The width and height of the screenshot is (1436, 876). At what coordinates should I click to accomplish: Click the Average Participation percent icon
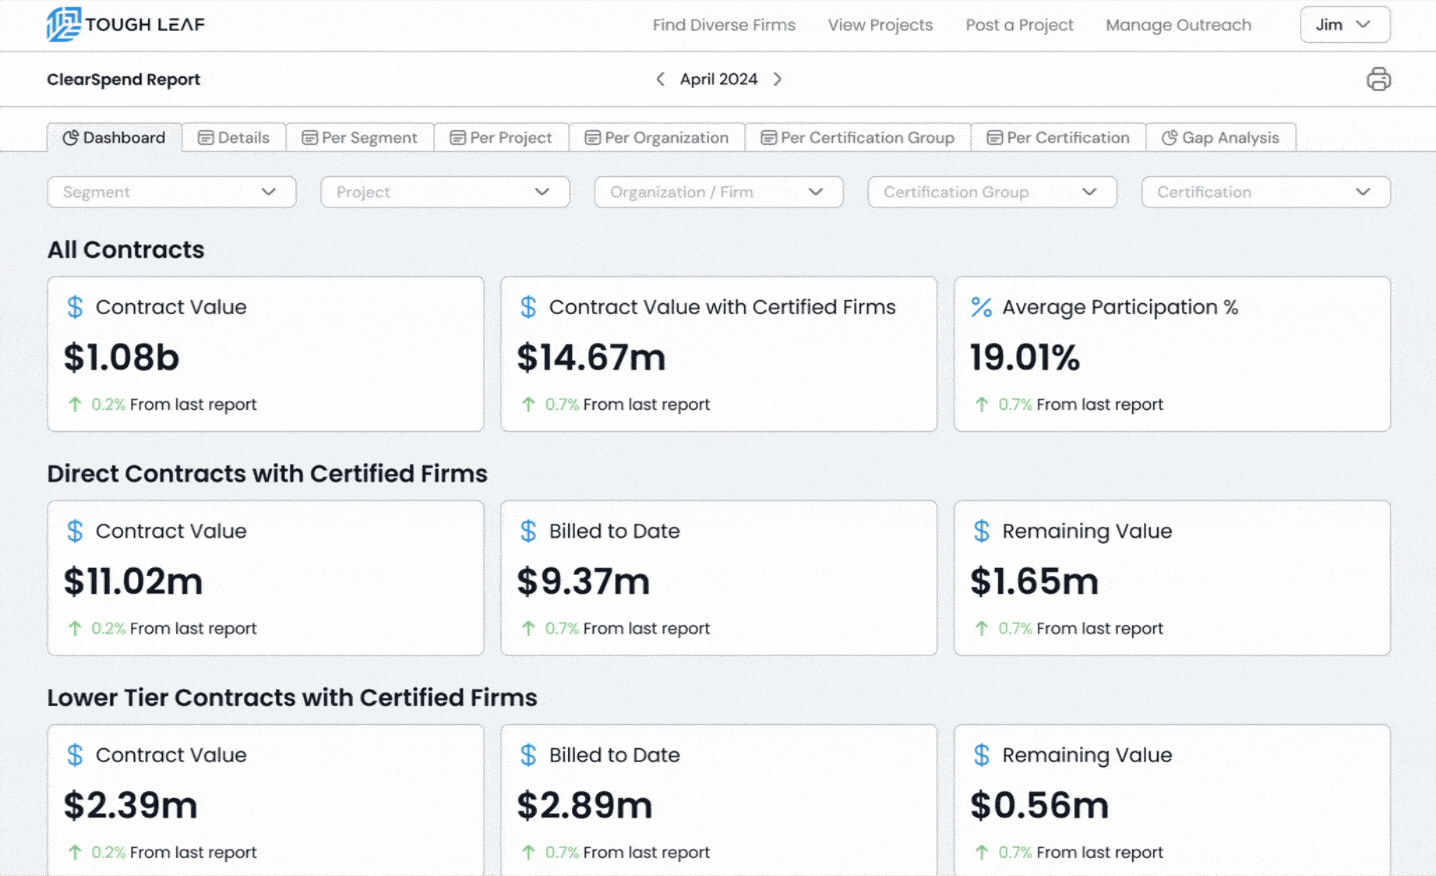(981, 307)
